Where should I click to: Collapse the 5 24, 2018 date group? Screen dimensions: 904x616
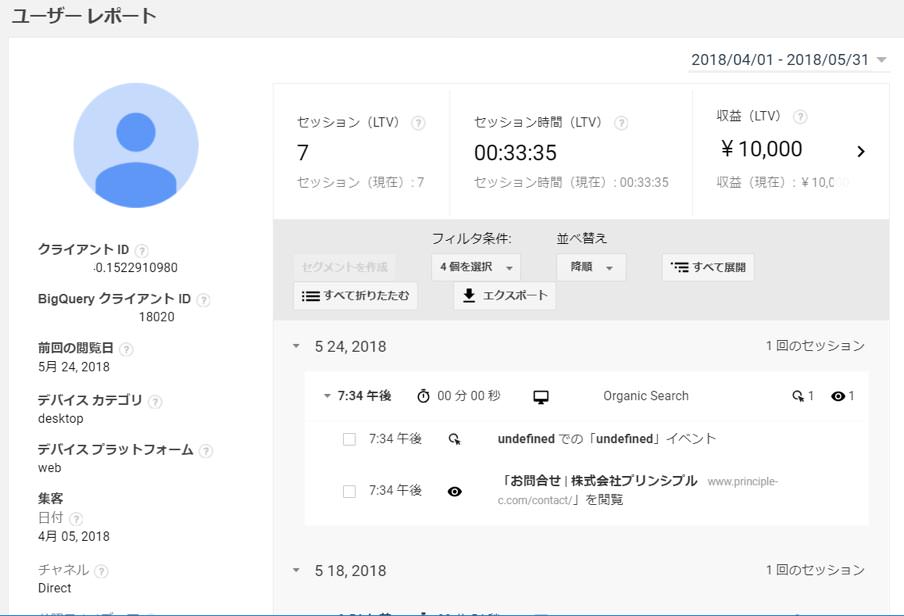pyautogui.click(x=296, y=347)
